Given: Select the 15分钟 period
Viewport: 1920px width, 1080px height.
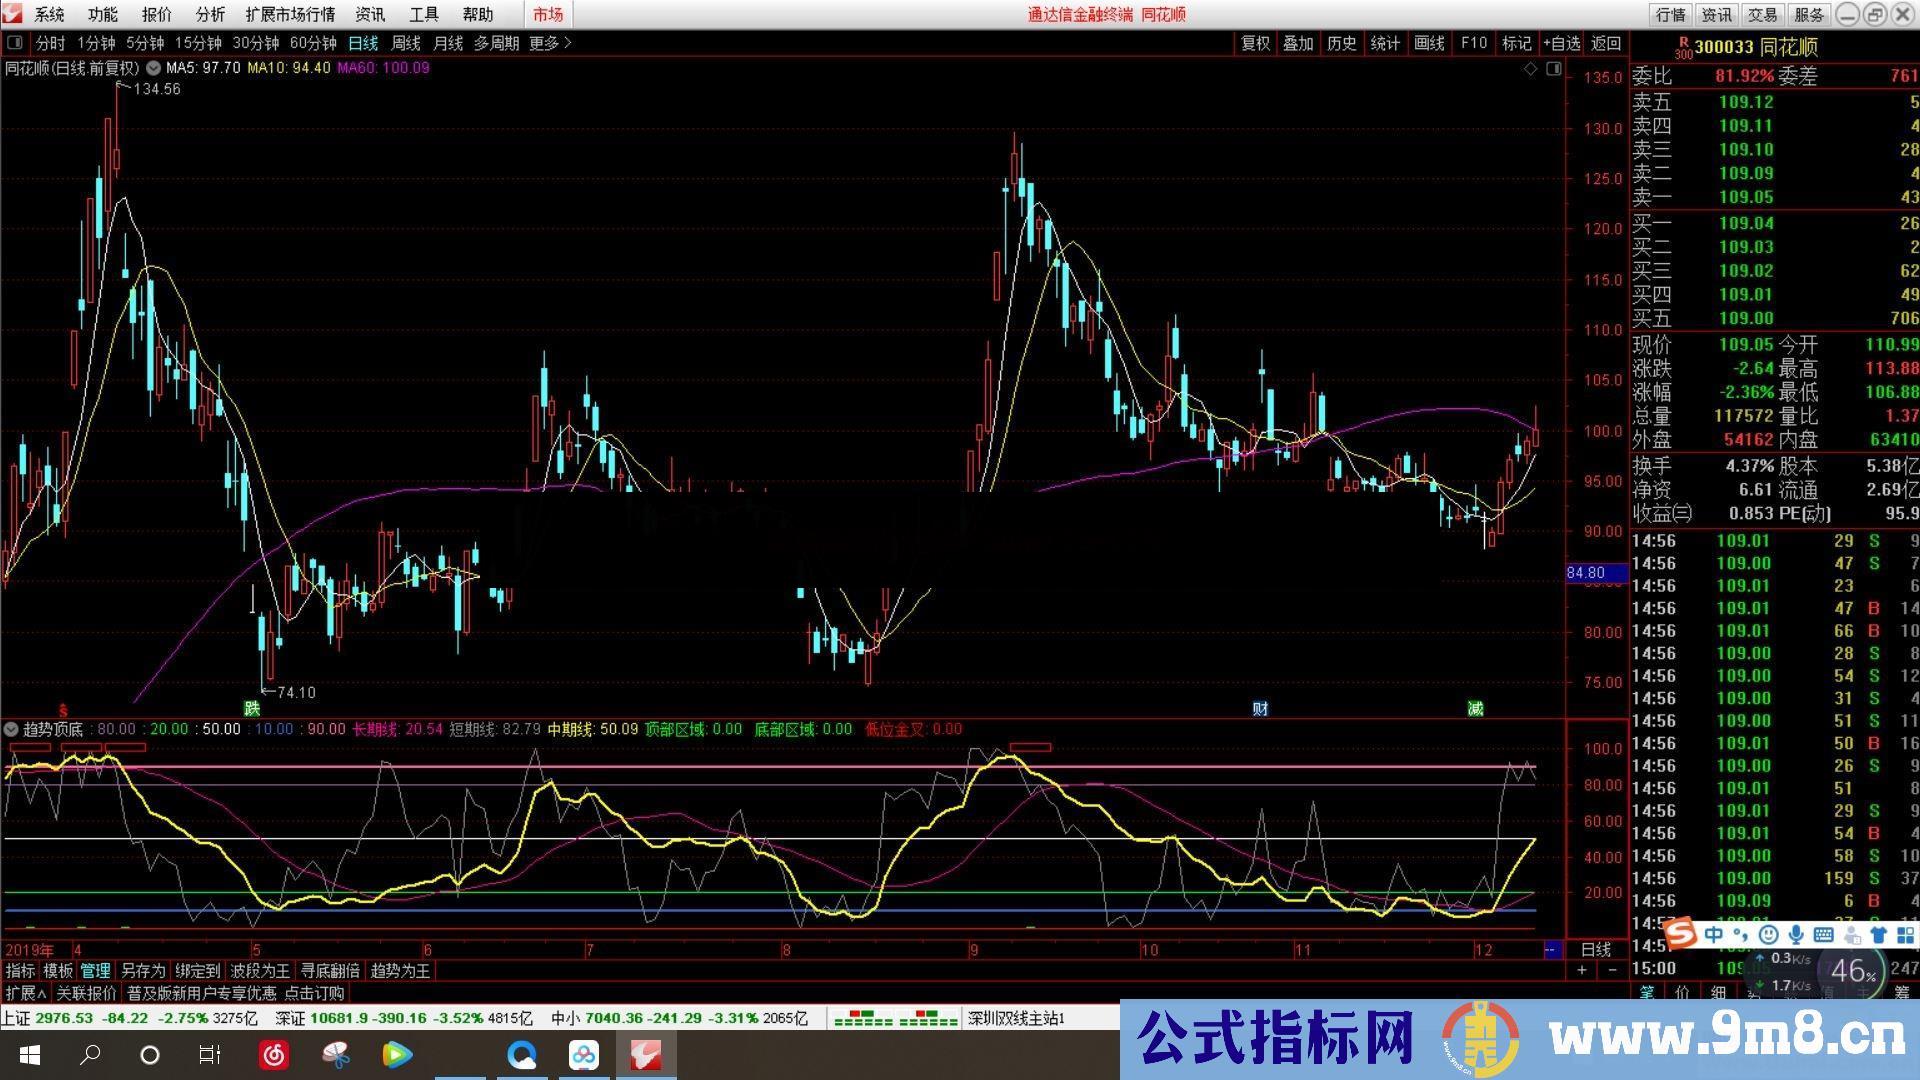Looking at the screenshot, I should [198, 43].
